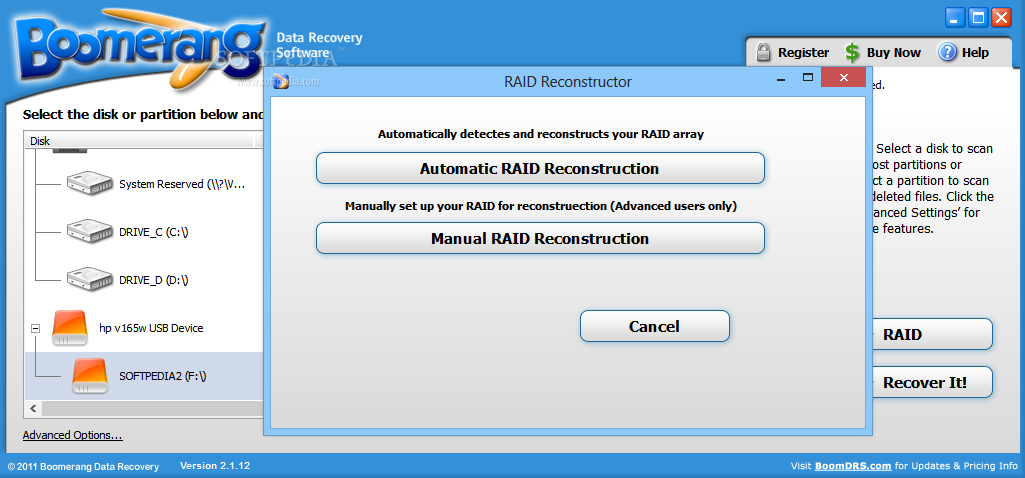Select SOFTPEDIA2 (F:\) tree row
1025x478 pixels.
tap(144, 376)
